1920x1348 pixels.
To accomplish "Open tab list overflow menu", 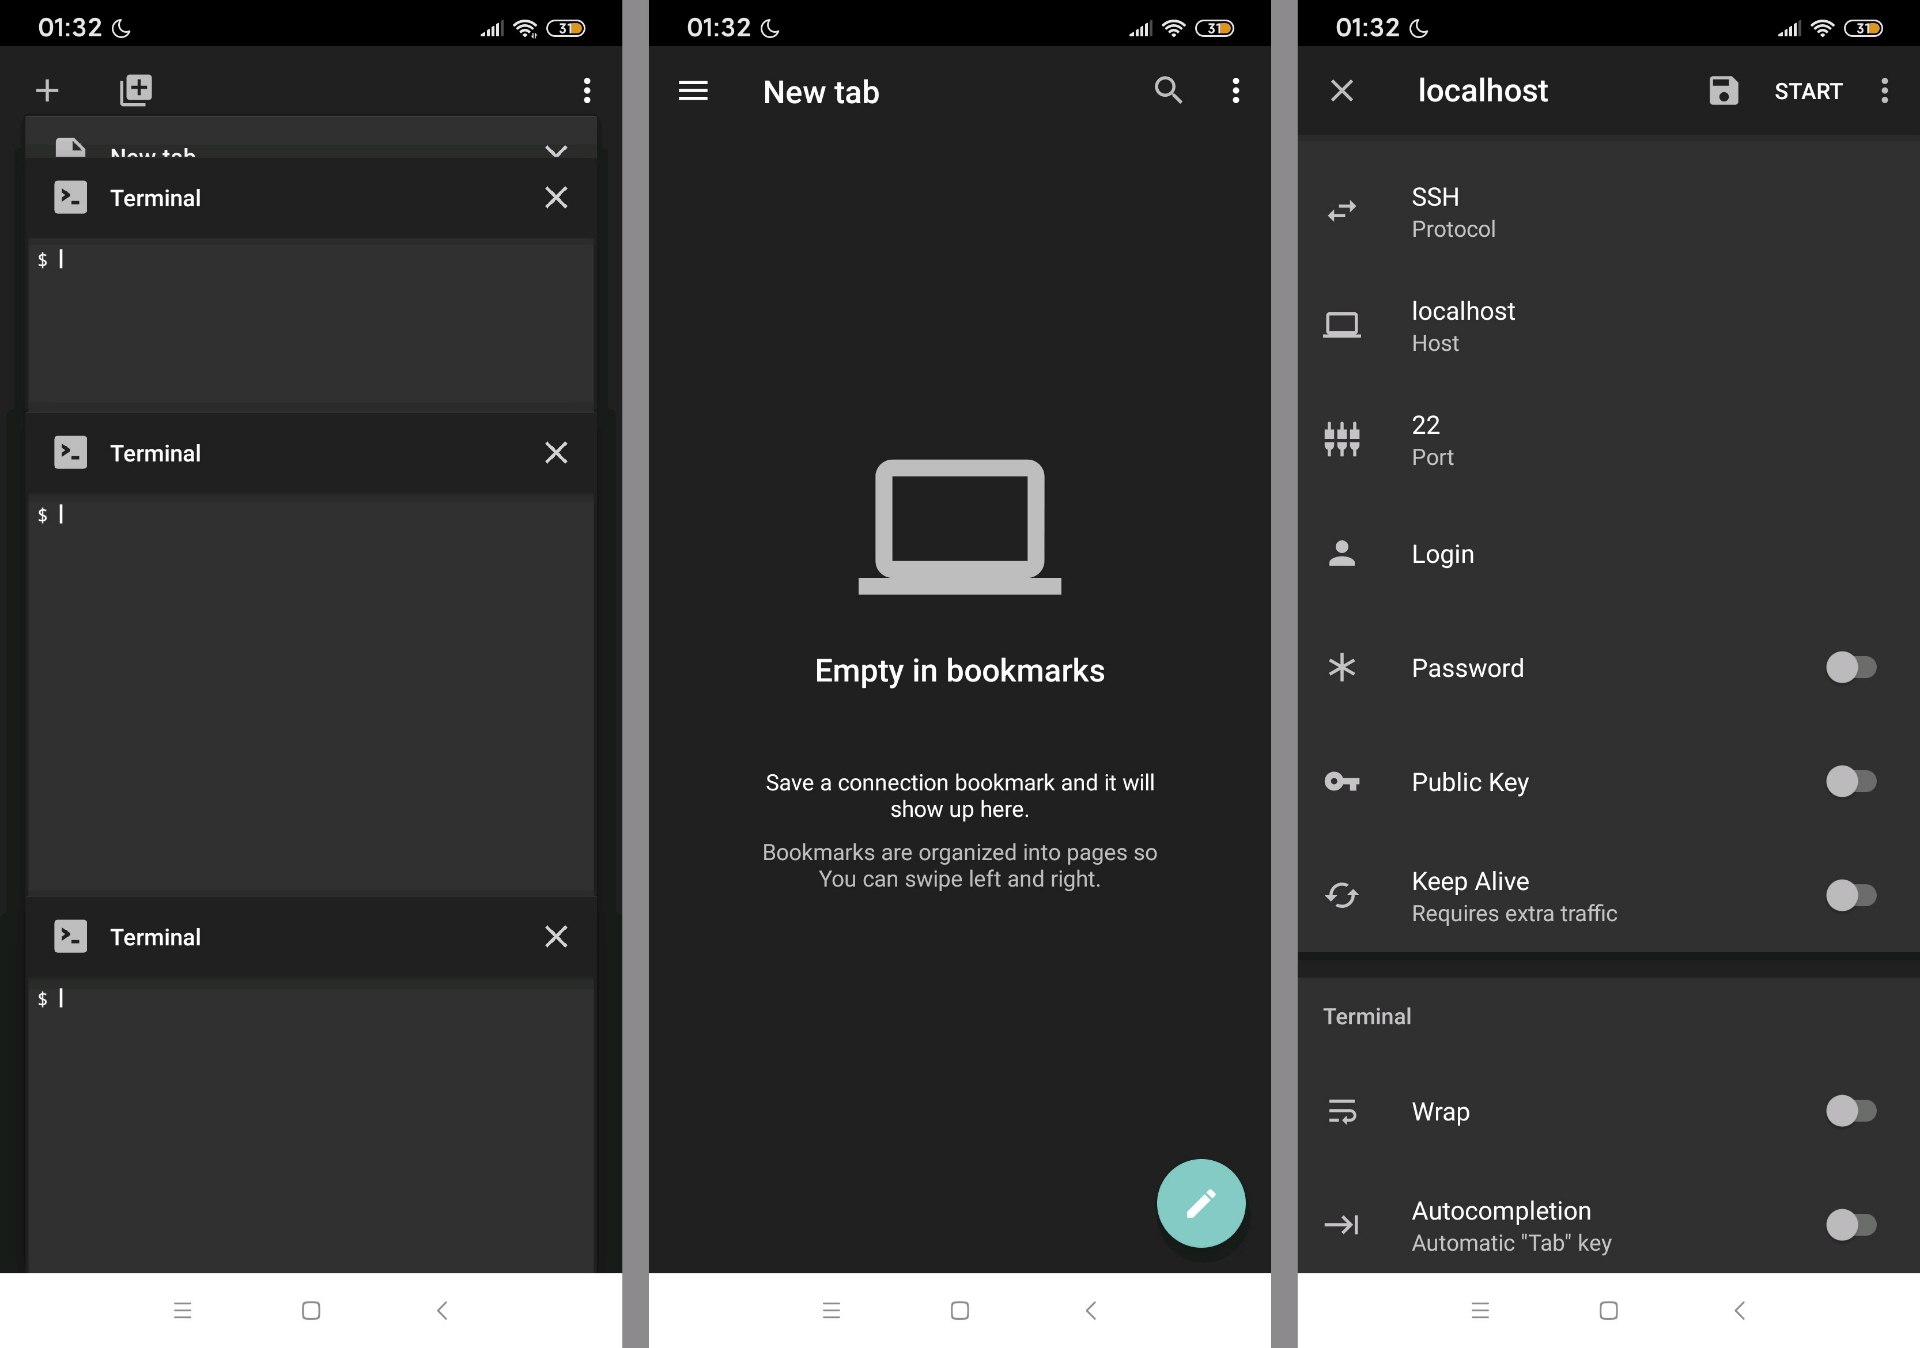I will [x=587, y=91].
